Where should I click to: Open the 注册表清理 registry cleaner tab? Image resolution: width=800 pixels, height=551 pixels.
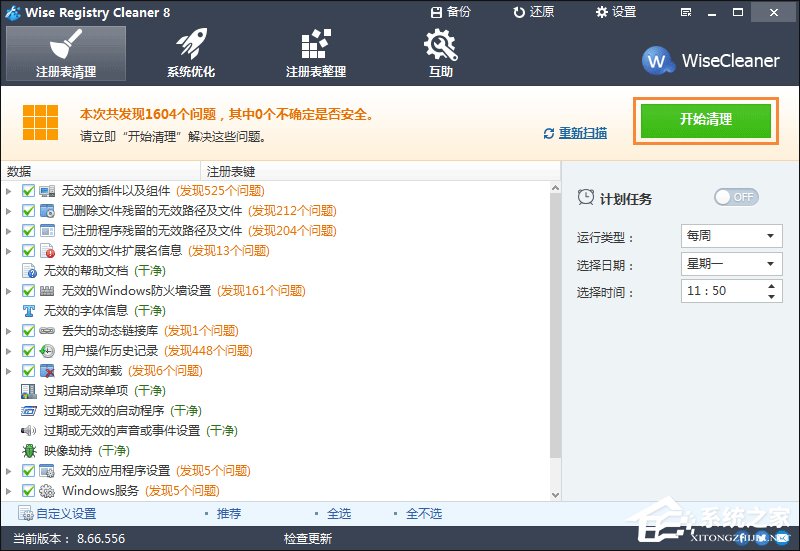click(66, 54)
